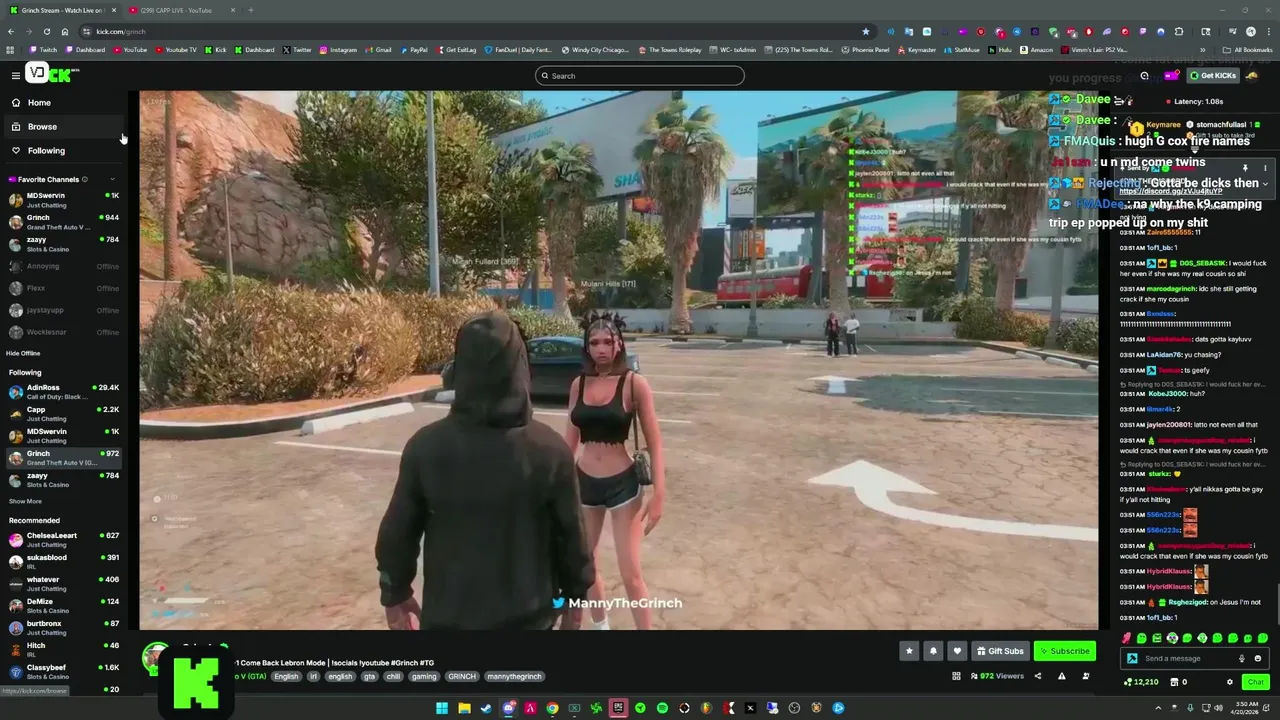1280x720 pixels.
Task: Open the share stream icon
Action: click(1037, 676)
